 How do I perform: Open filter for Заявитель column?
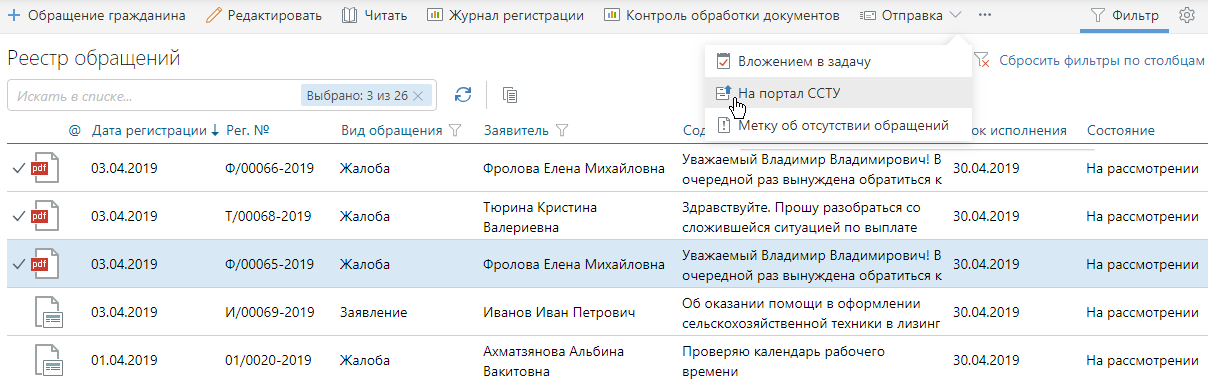click(561, 130)
